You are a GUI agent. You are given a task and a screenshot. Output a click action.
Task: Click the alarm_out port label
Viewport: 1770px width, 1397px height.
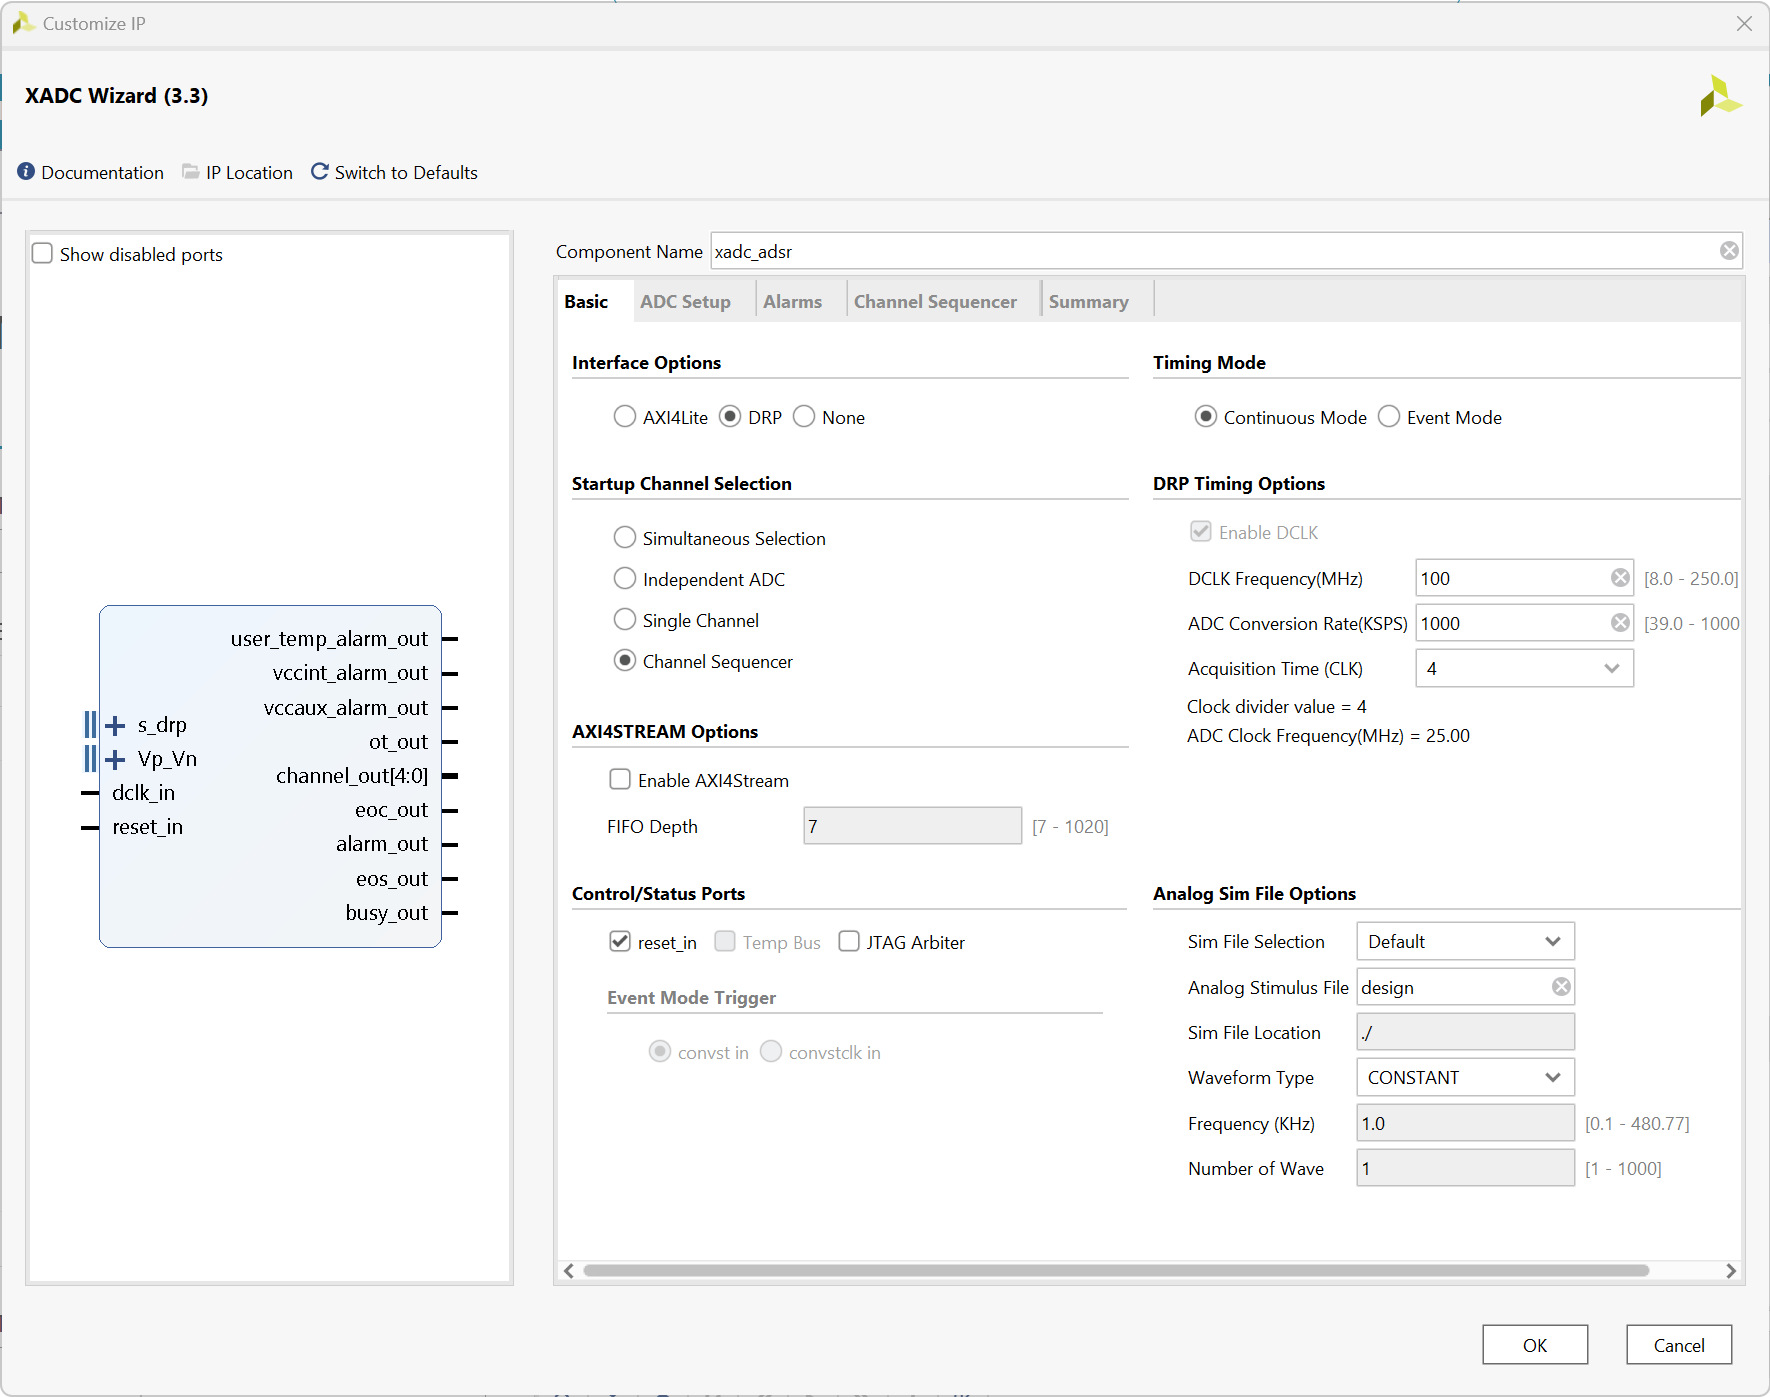pyautogui.click(x=382, y=844)
